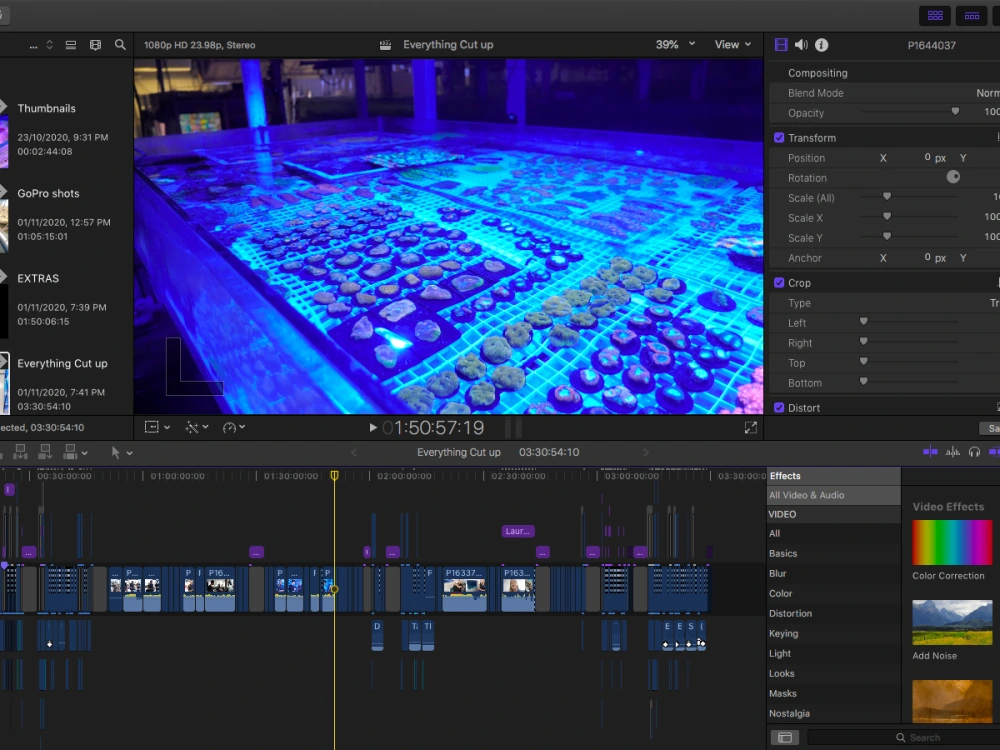The width and height of the screenshot is (1000, 750).
Task: Open the View options dropdown
Action: pos(733,45)
